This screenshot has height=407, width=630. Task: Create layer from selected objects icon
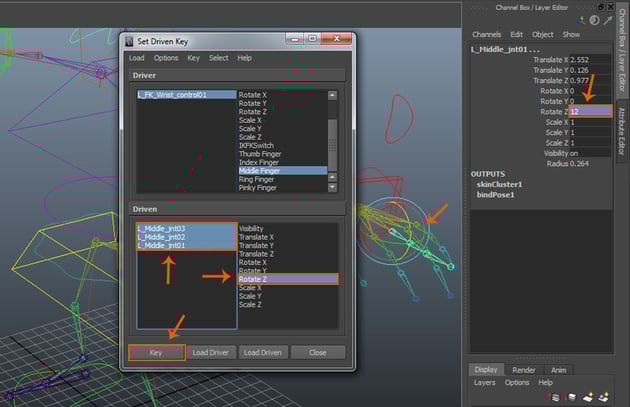click(x=601, y=397)
